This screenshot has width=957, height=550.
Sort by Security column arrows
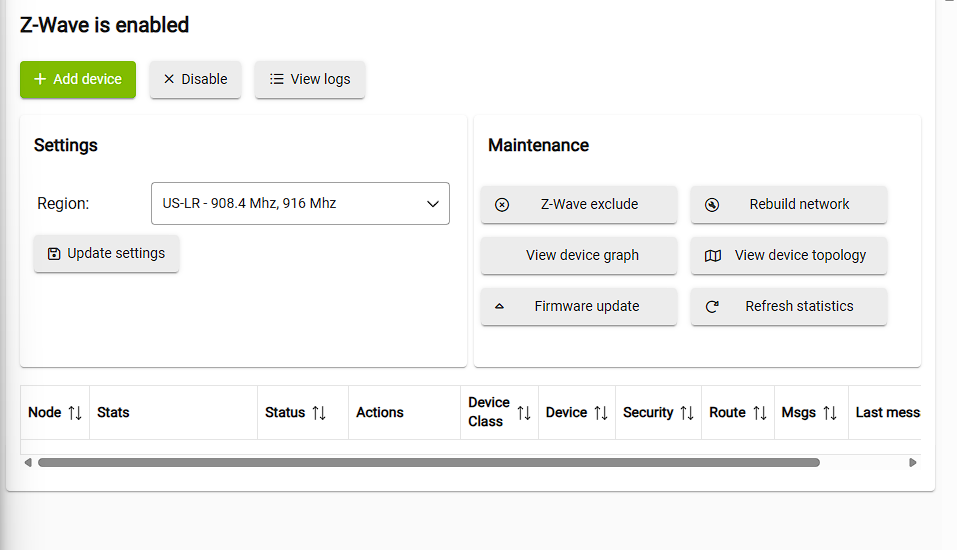pyautogui.click(x=687, y=413)
